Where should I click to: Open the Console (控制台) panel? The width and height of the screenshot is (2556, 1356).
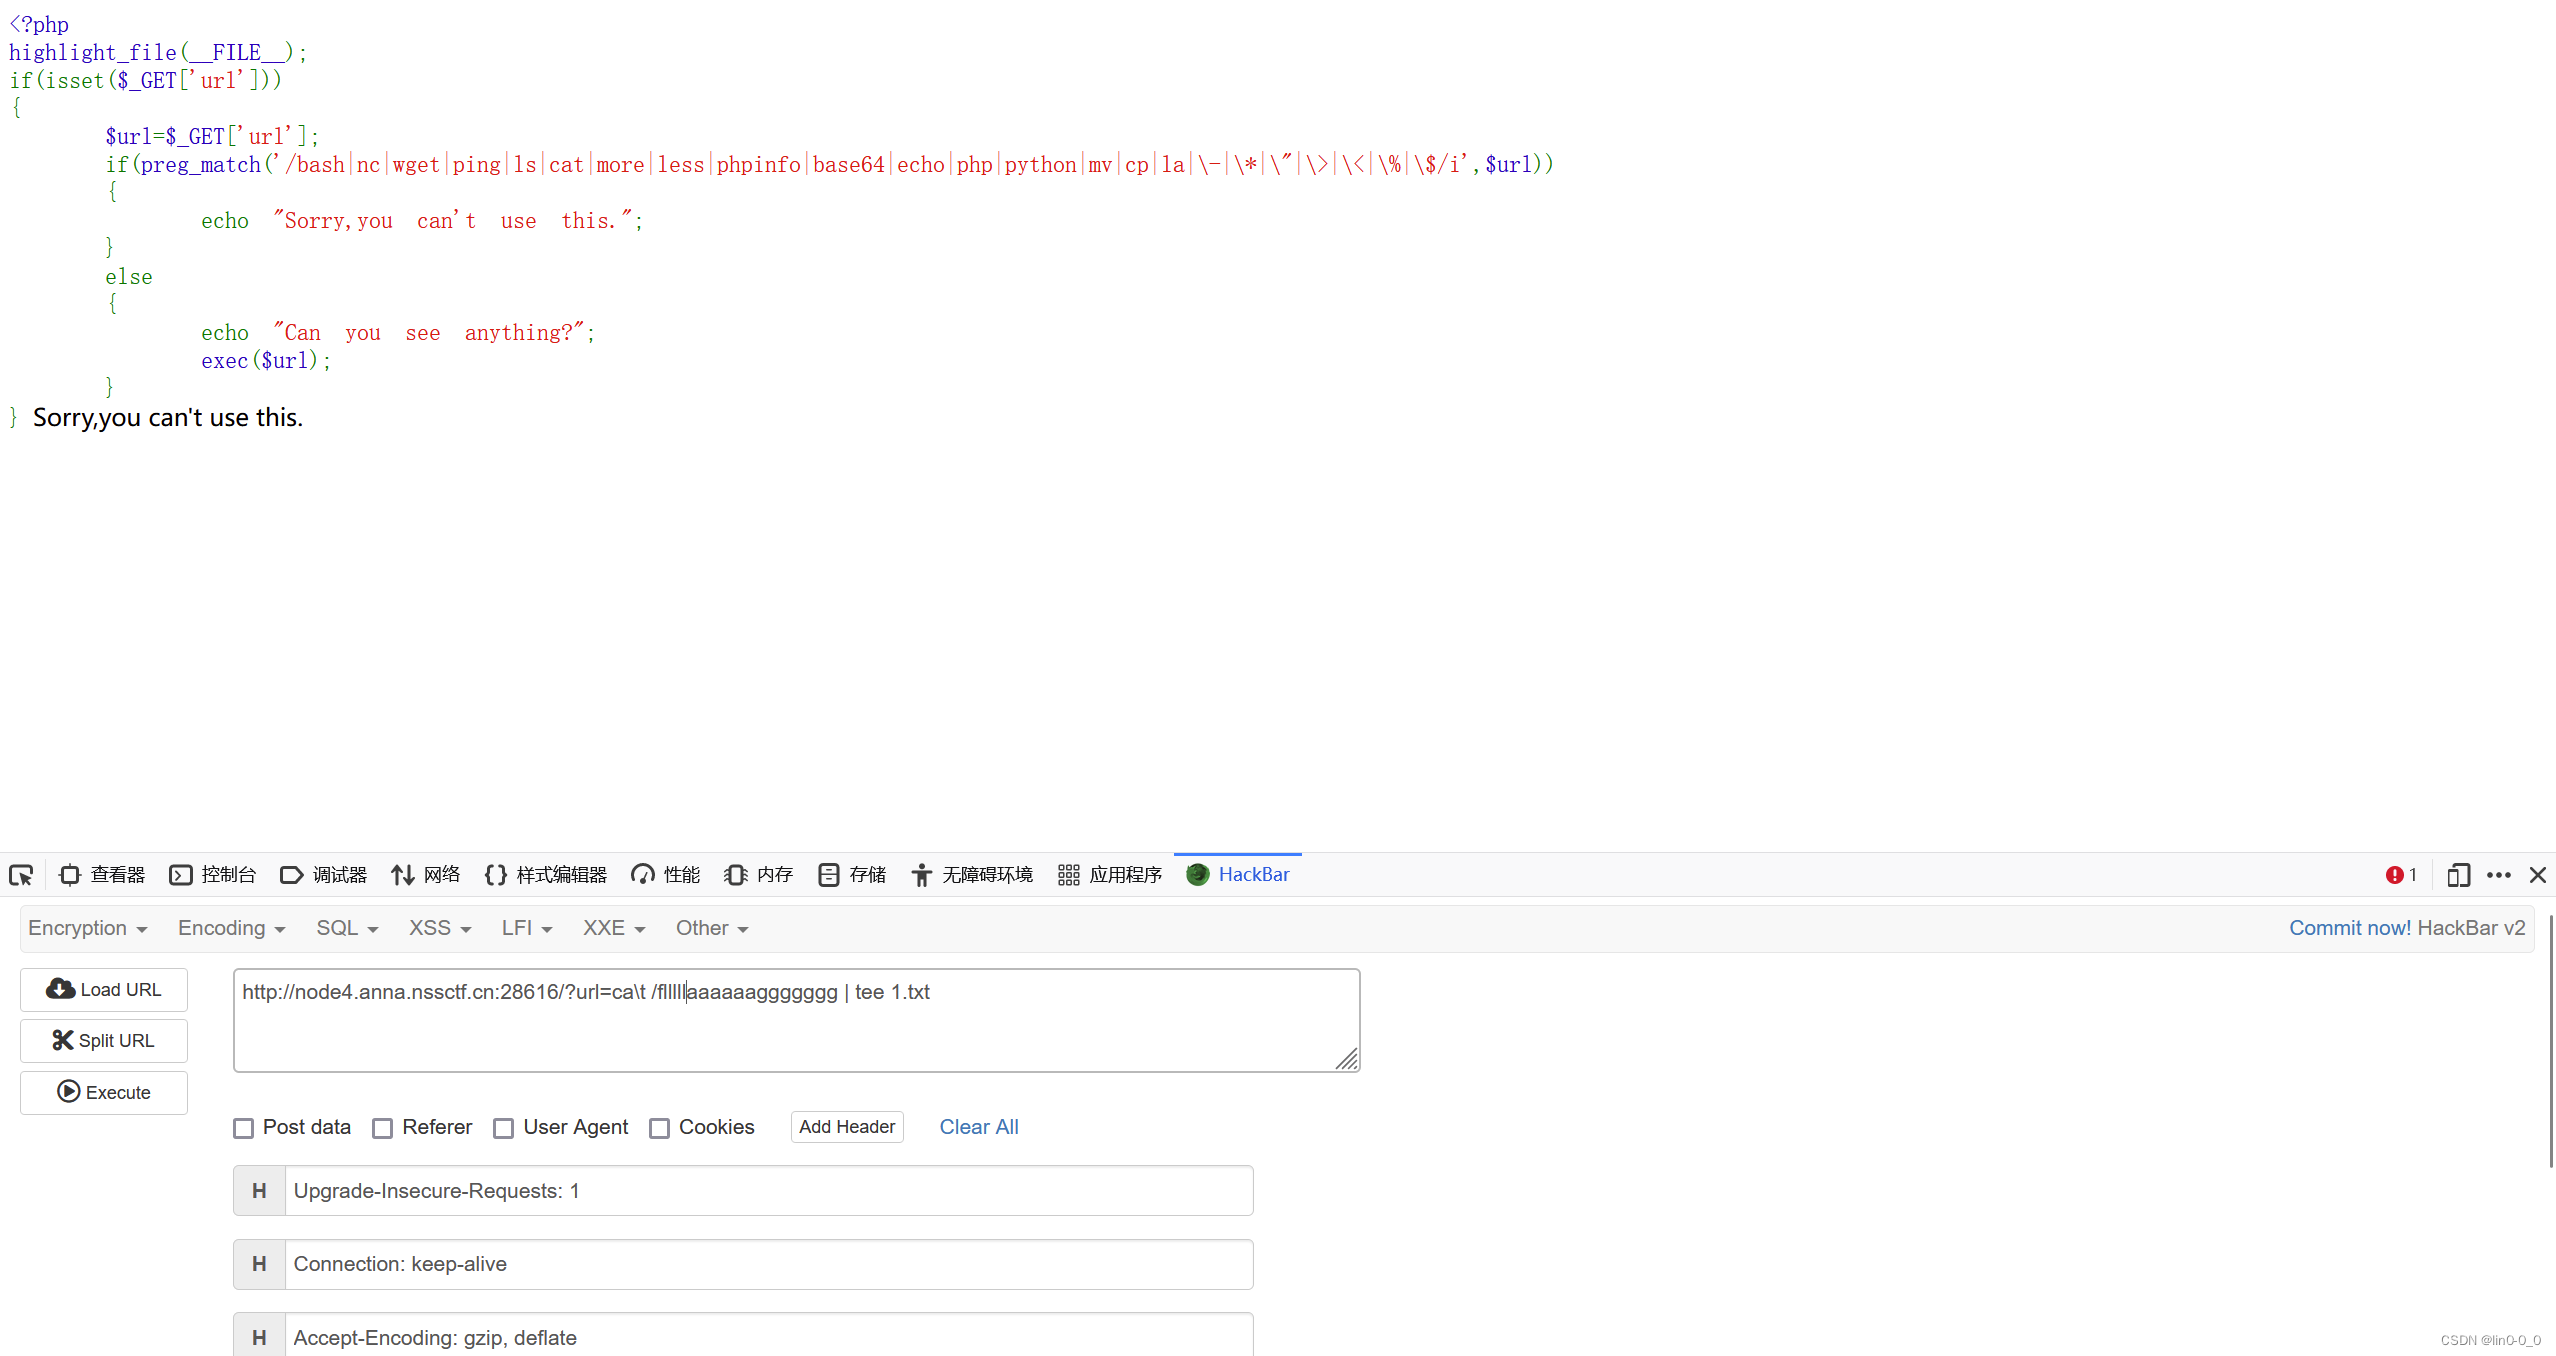(213, 875)
